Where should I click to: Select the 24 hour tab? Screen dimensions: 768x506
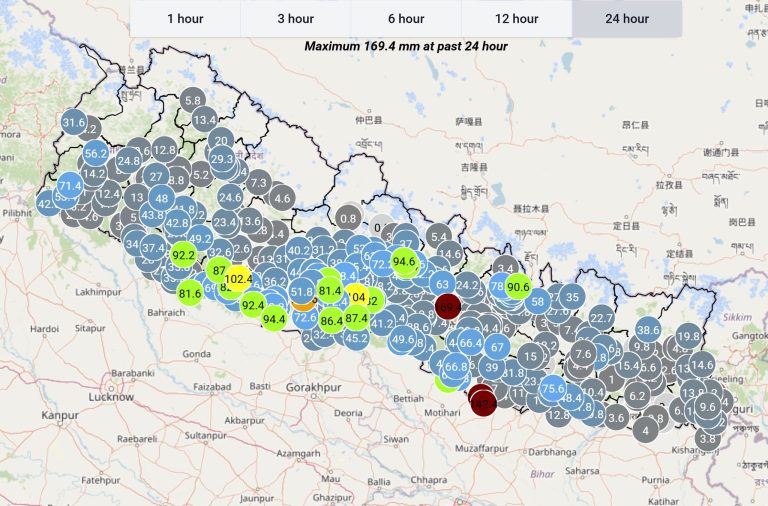(626, 19)
